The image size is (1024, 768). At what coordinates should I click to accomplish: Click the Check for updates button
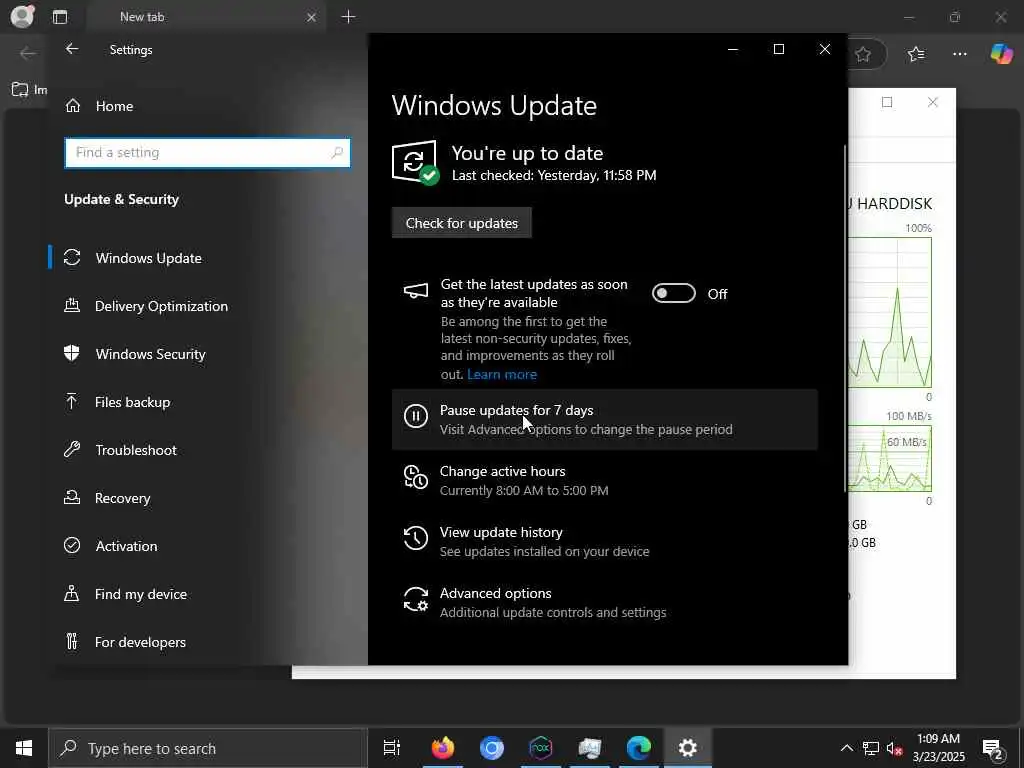tap(462, 223)
